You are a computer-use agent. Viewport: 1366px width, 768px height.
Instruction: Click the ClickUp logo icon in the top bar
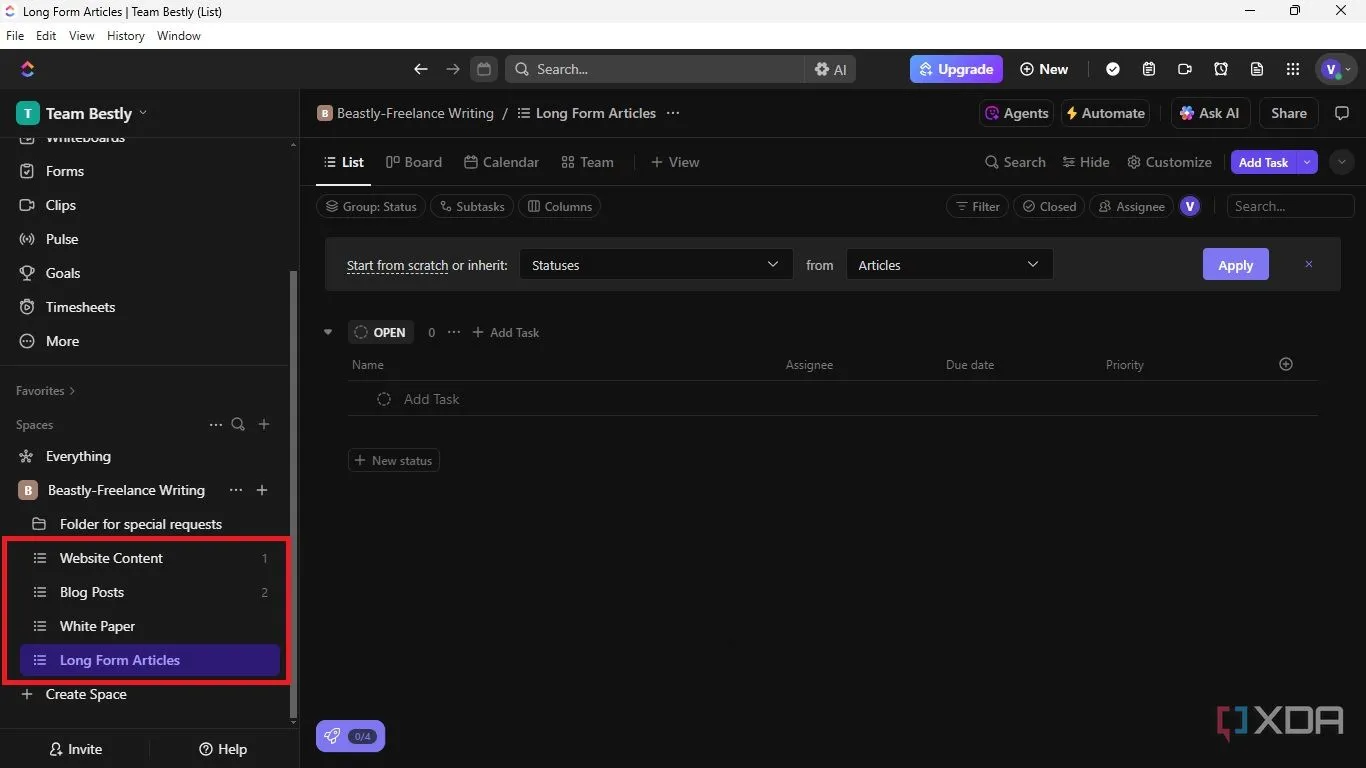[x=27, y=69]
